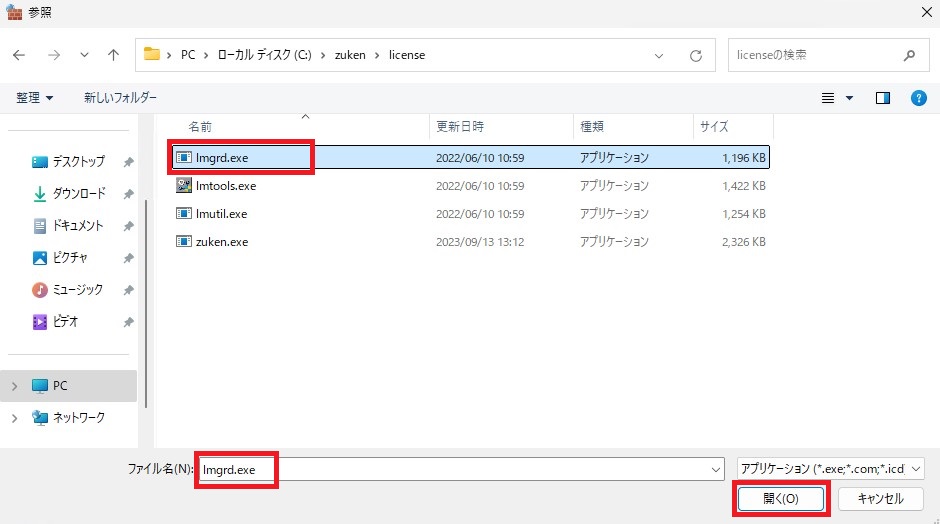
Task: Click the ファイル名 input field
Action: pyautogui.click(x=461, y=469)
